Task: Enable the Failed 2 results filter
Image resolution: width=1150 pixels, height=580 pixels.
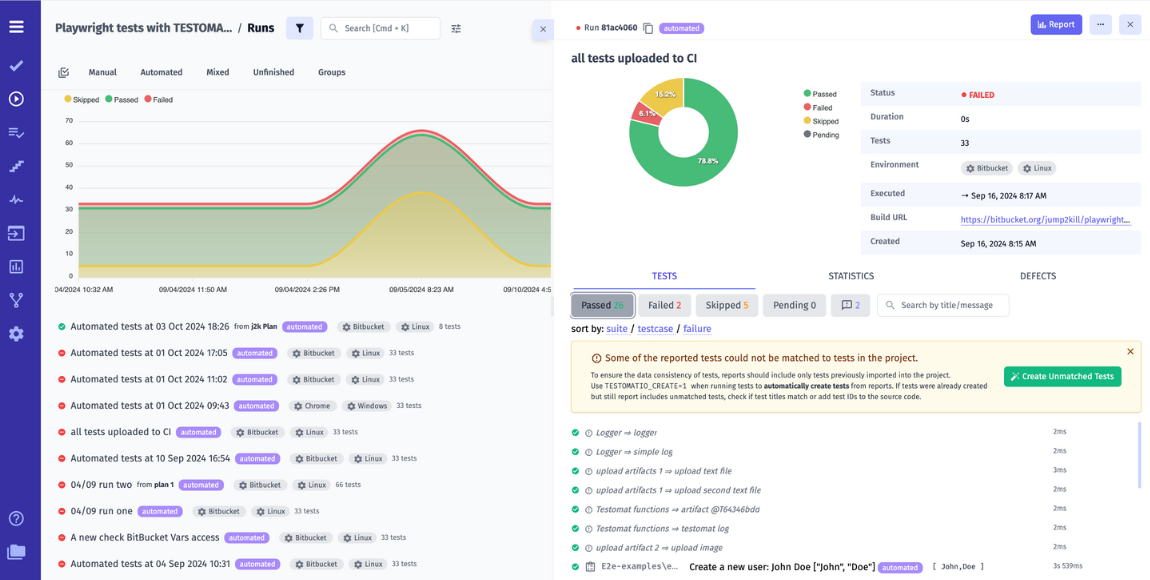Action: point(664,305)
